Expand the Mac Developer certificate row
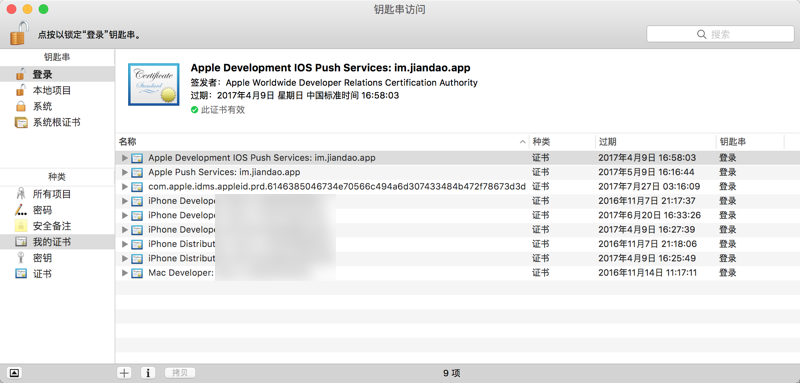 (x=124, y=273)
